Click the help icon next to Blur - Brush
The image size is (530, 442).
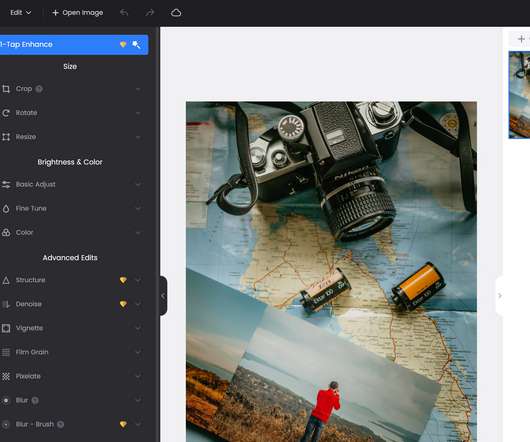[x=60, y=424]
